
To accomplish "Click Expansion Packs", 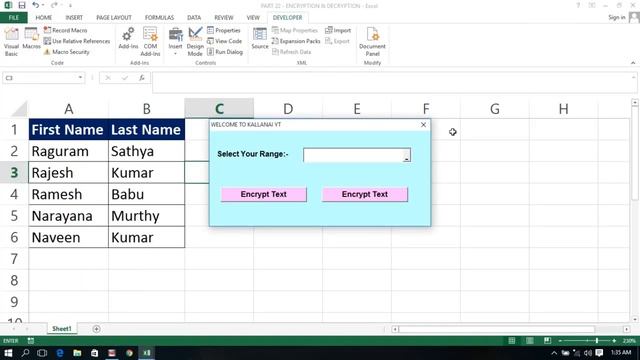I will click(x=296, y=41).
